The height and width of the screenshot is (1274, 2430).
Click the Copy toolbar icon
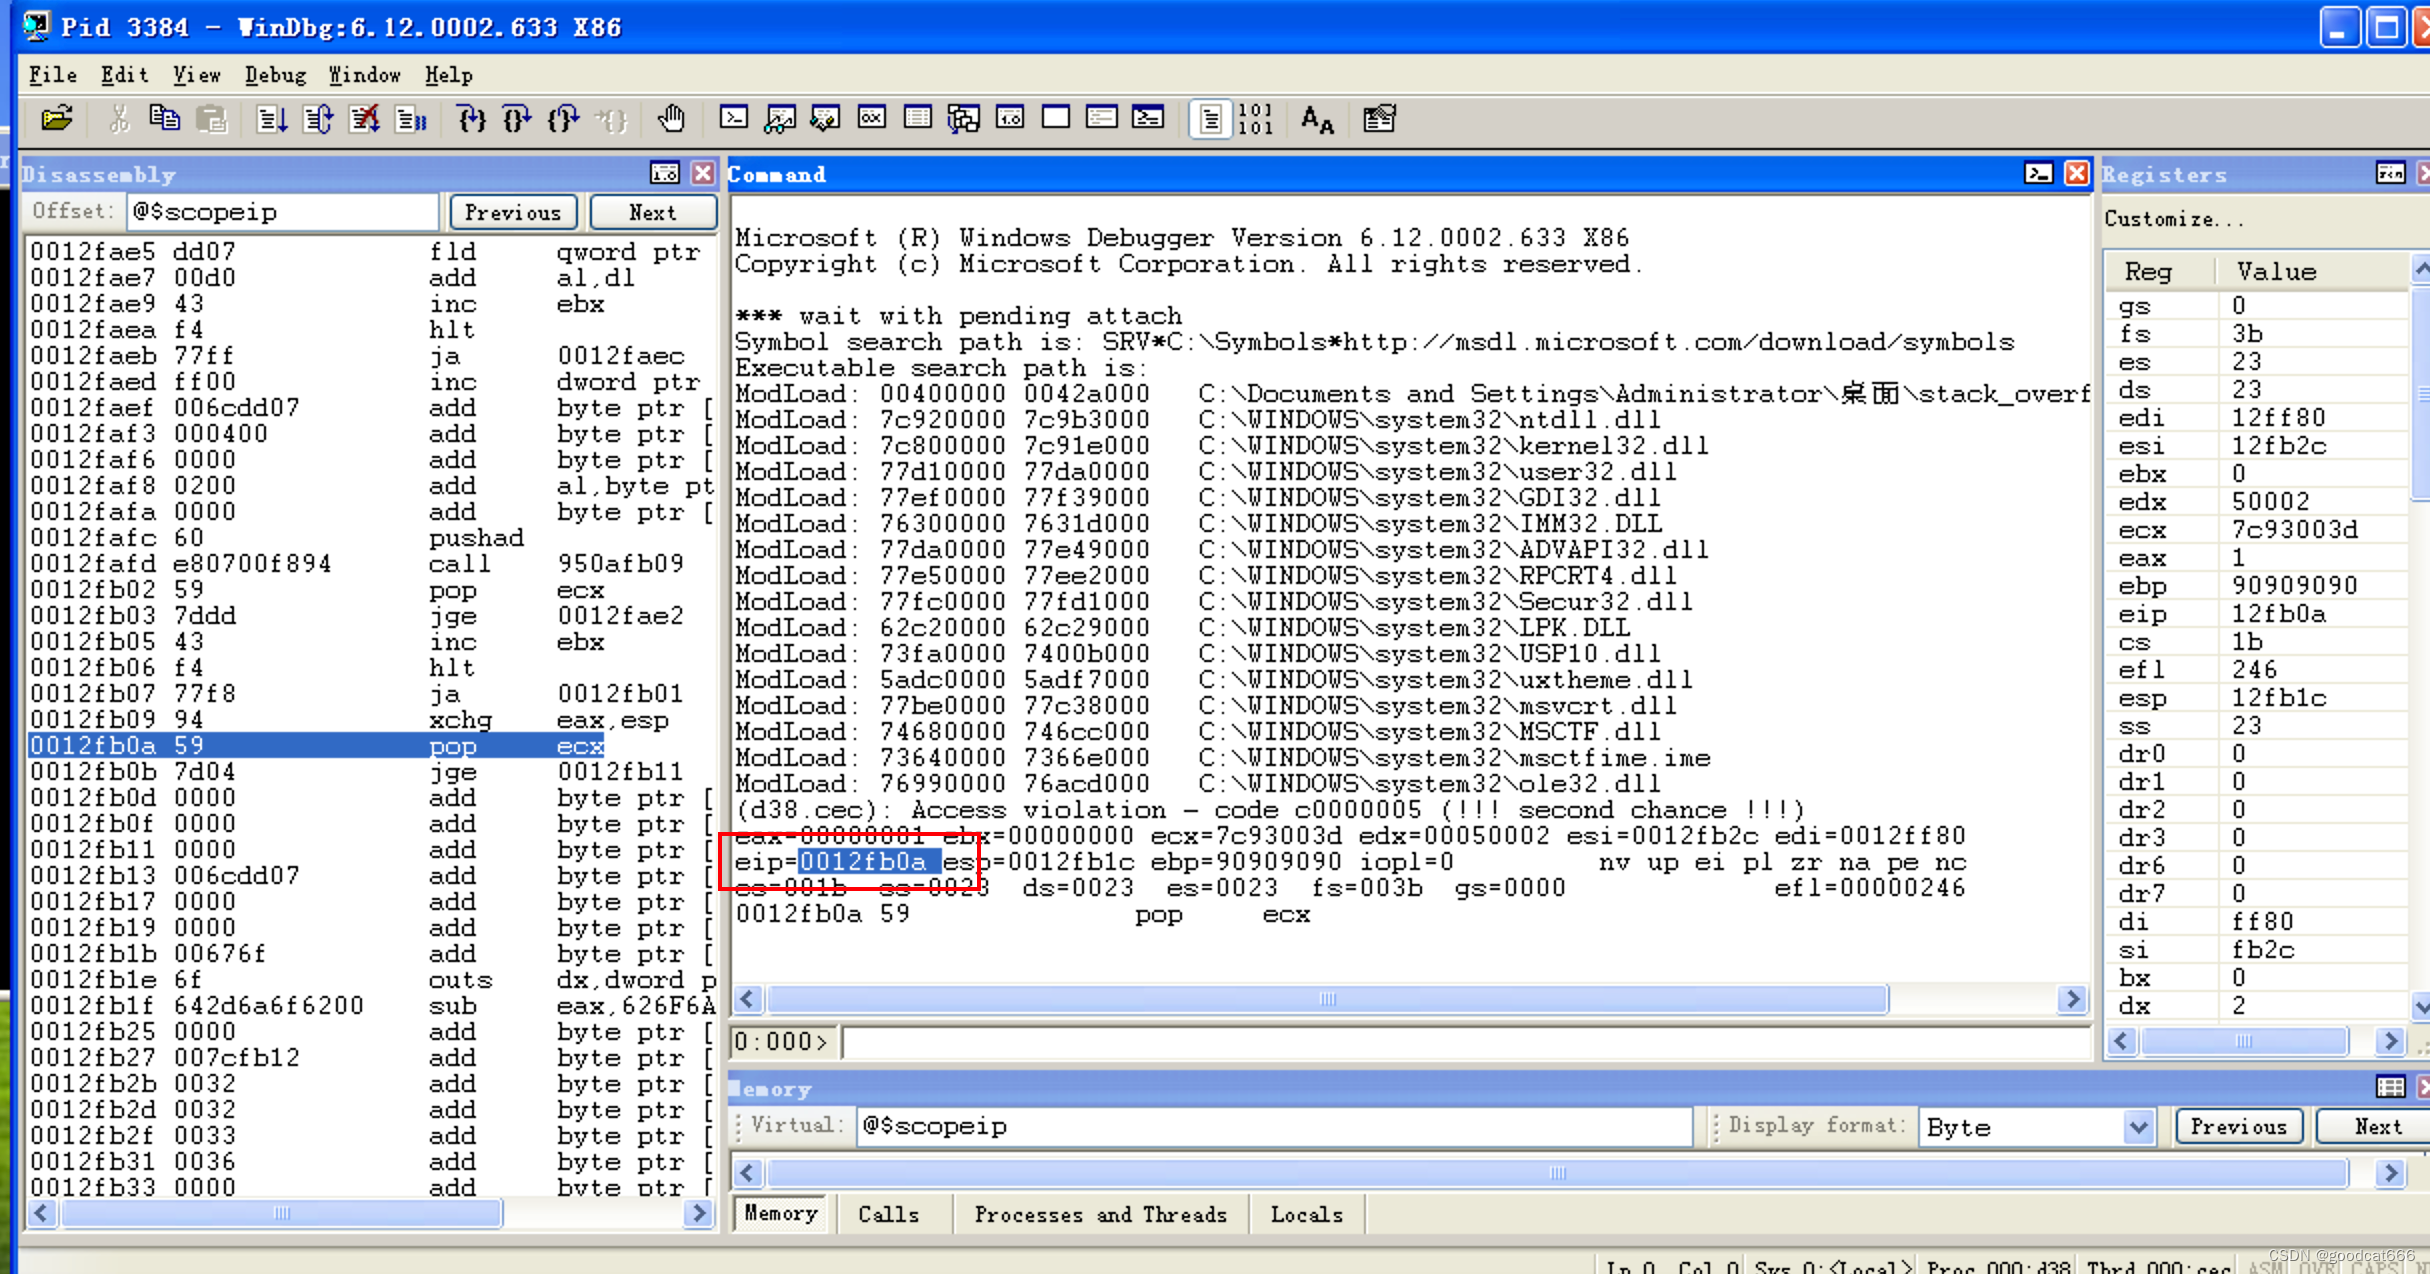[x=164, y=120]
